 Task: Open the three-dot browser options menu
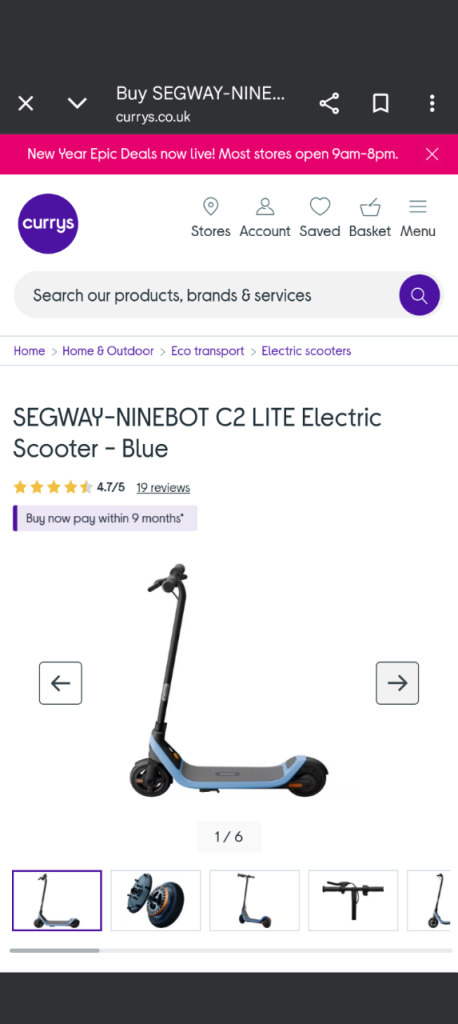(432, 103)
